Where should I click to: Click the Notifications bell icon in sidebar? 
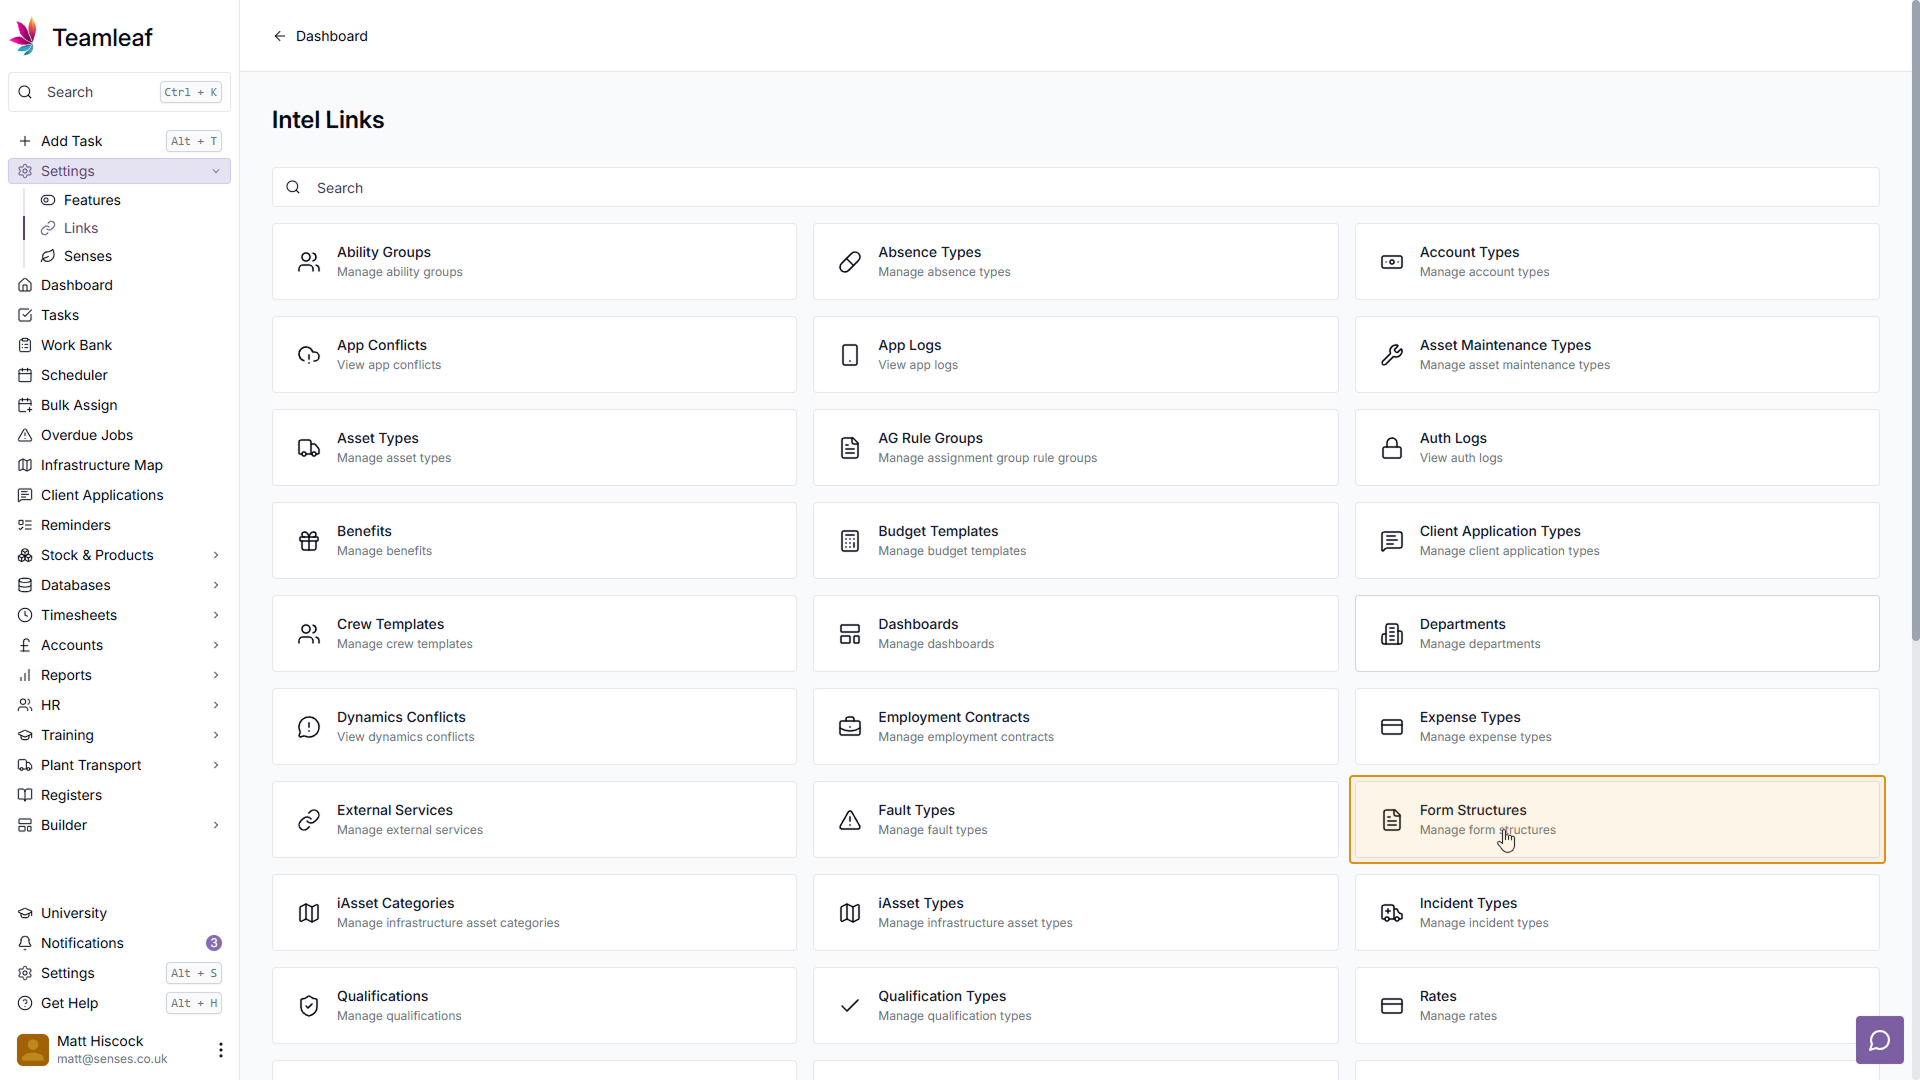[26, 943]
